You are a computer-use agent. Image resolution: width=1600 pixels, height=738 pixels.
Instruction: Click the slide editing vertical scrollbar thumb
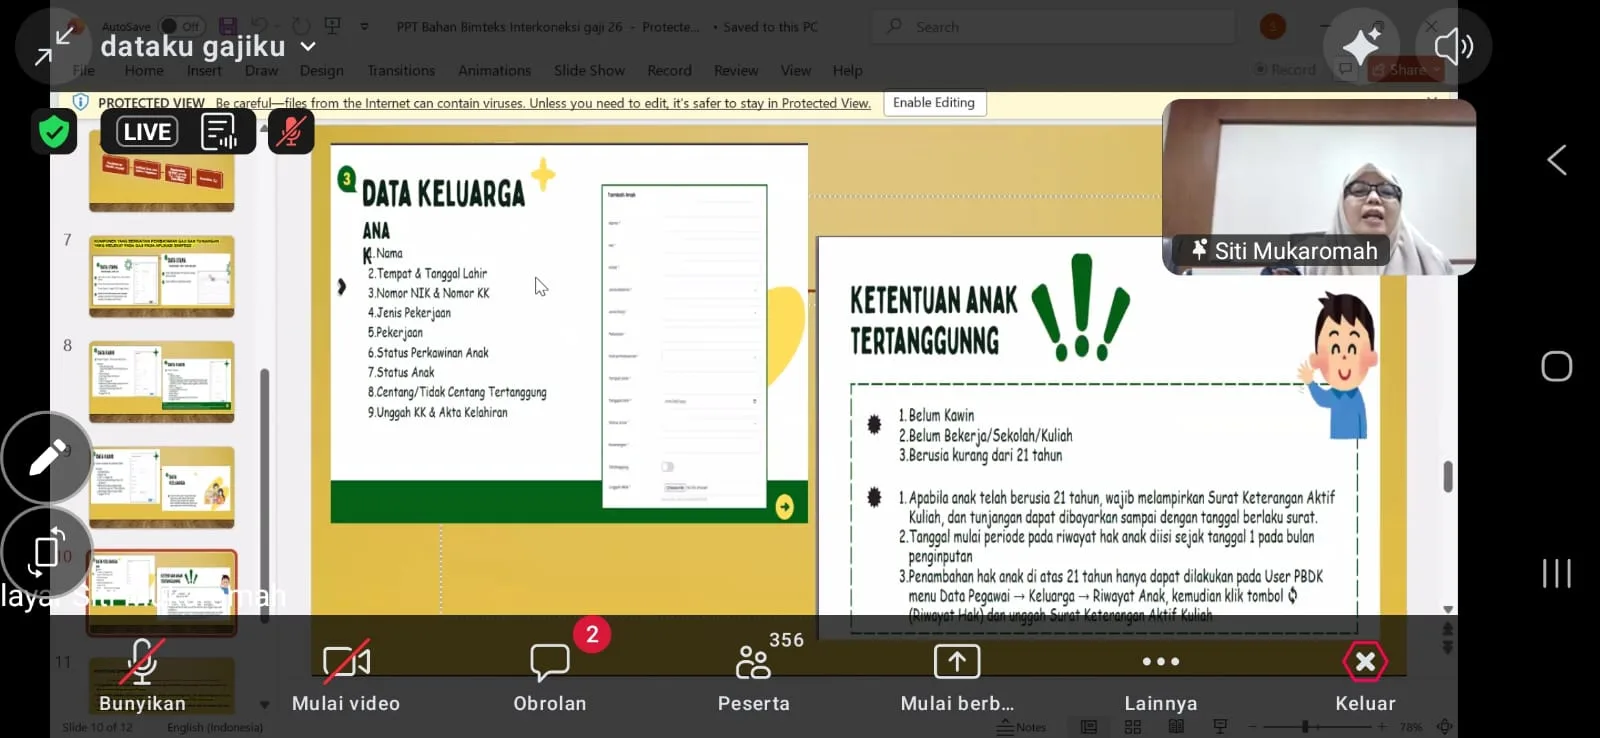[1447, 476]
